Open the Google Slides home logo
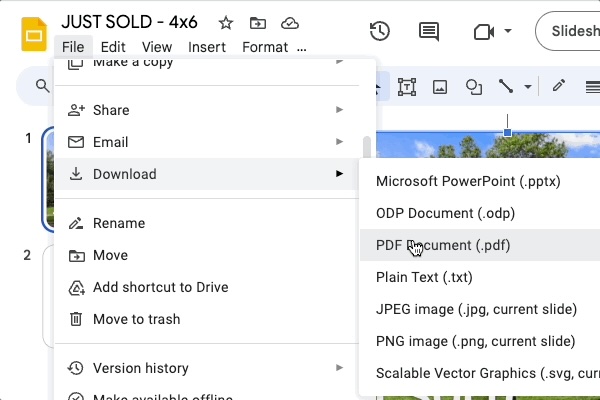 (34, 34)
